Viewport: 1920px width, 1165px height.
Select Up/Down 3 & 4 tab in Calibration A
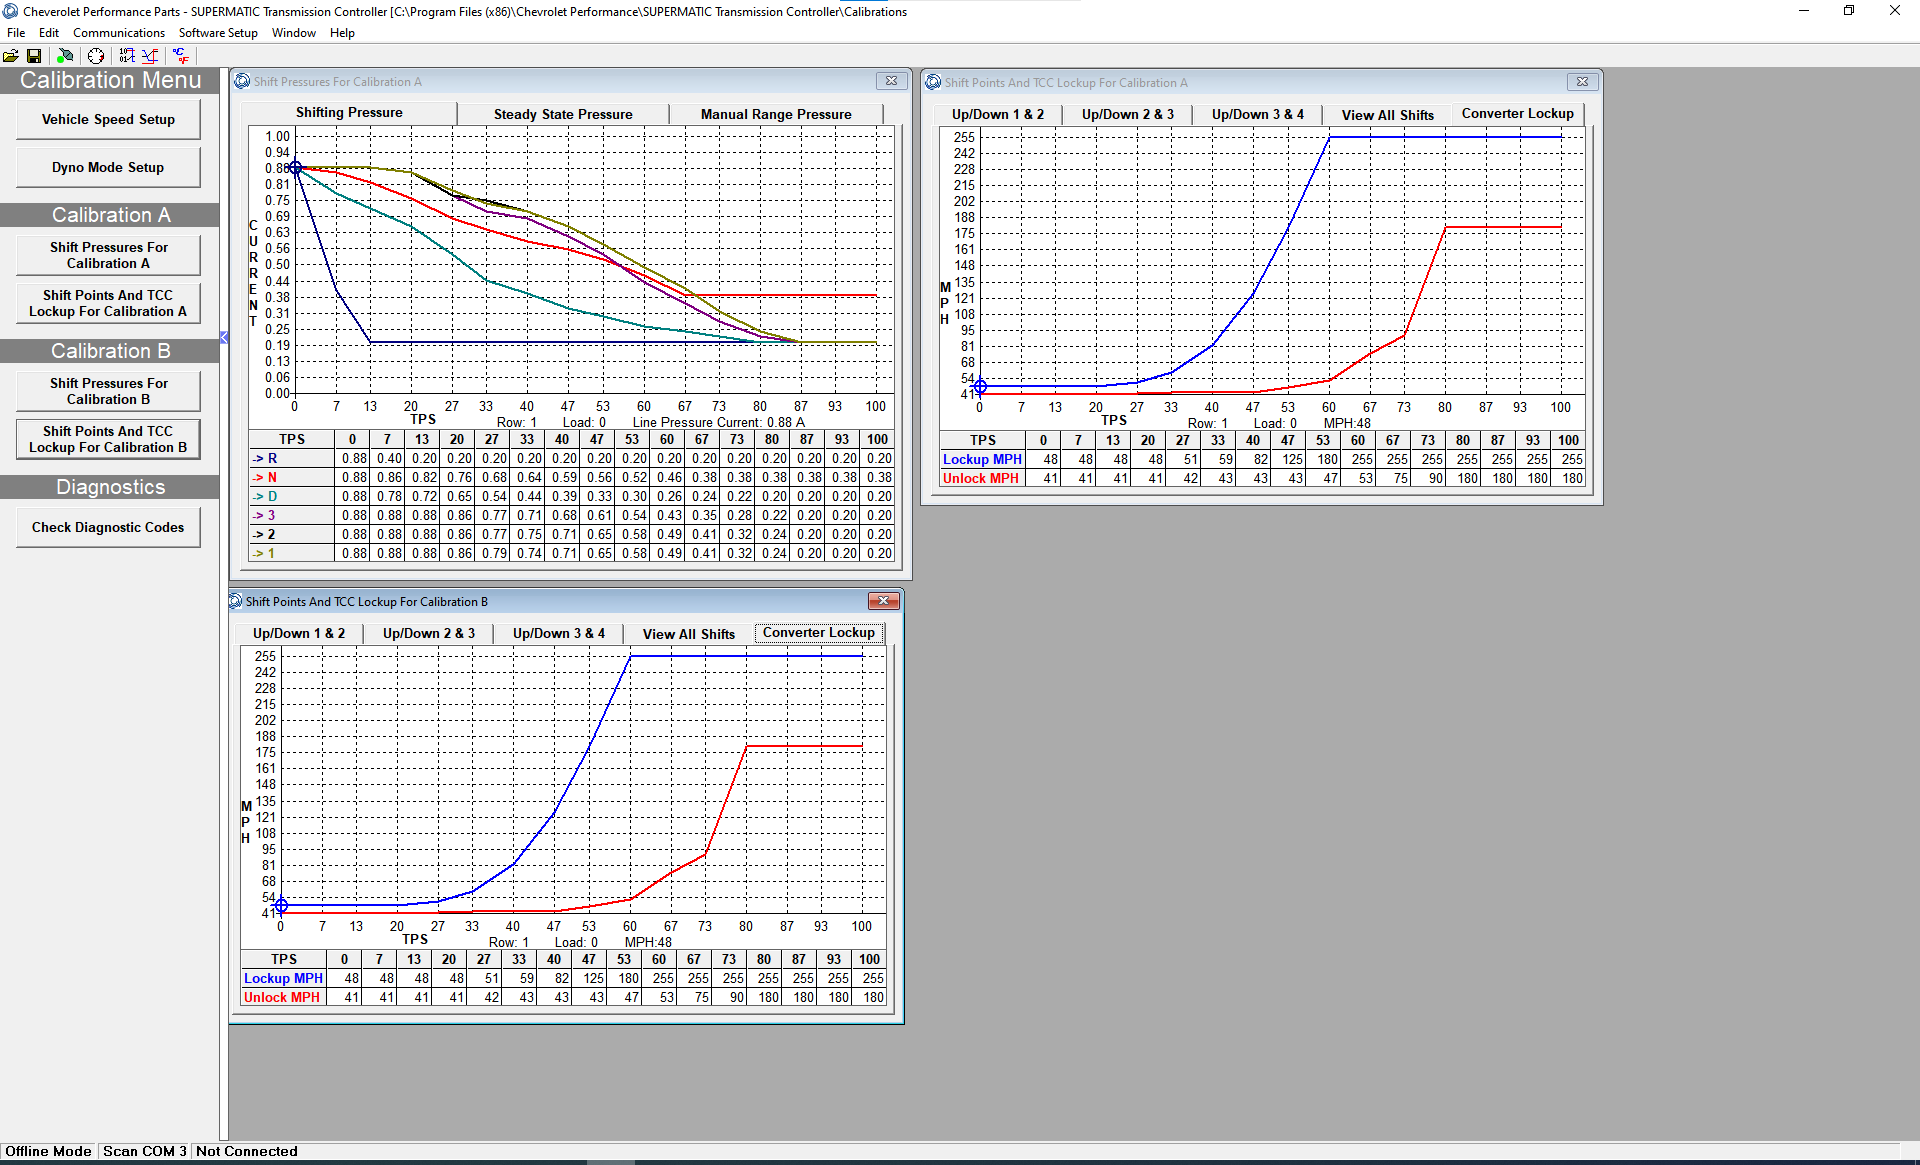pos(1258,114)
